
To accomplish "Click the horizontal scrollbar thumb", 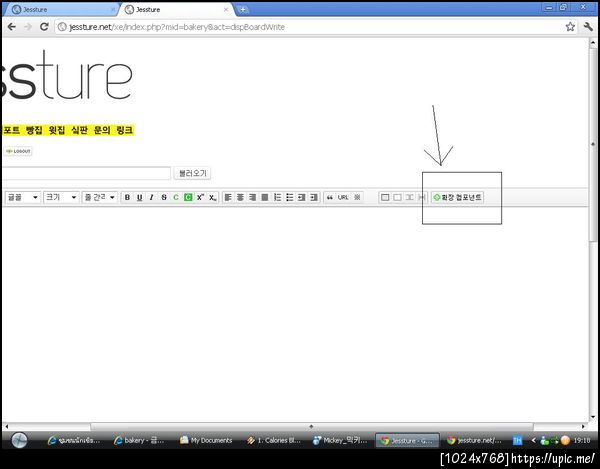I will coord(311,426).
